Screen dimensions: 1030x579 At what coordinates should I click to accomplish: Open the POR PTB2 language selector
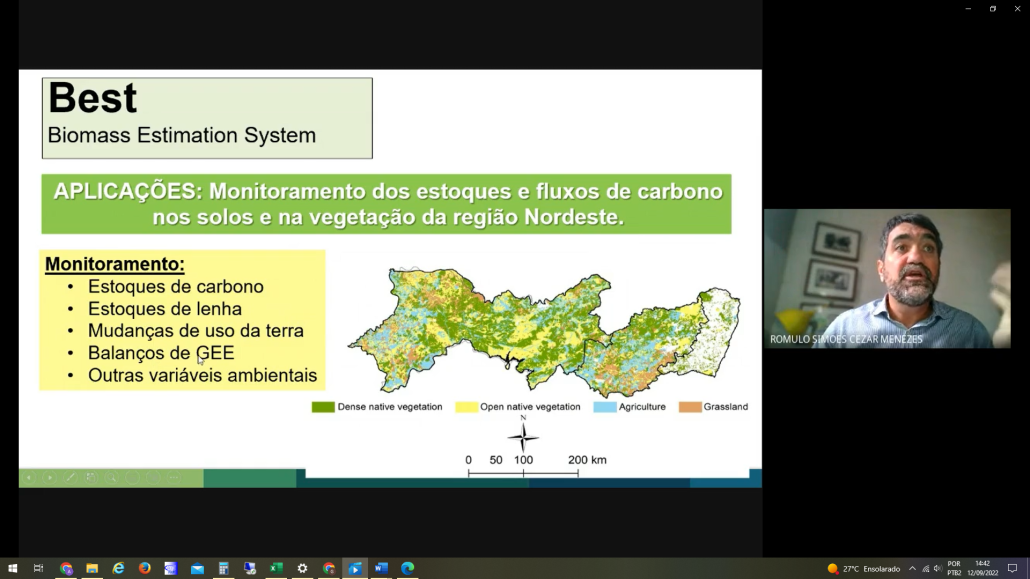(954, 568)
